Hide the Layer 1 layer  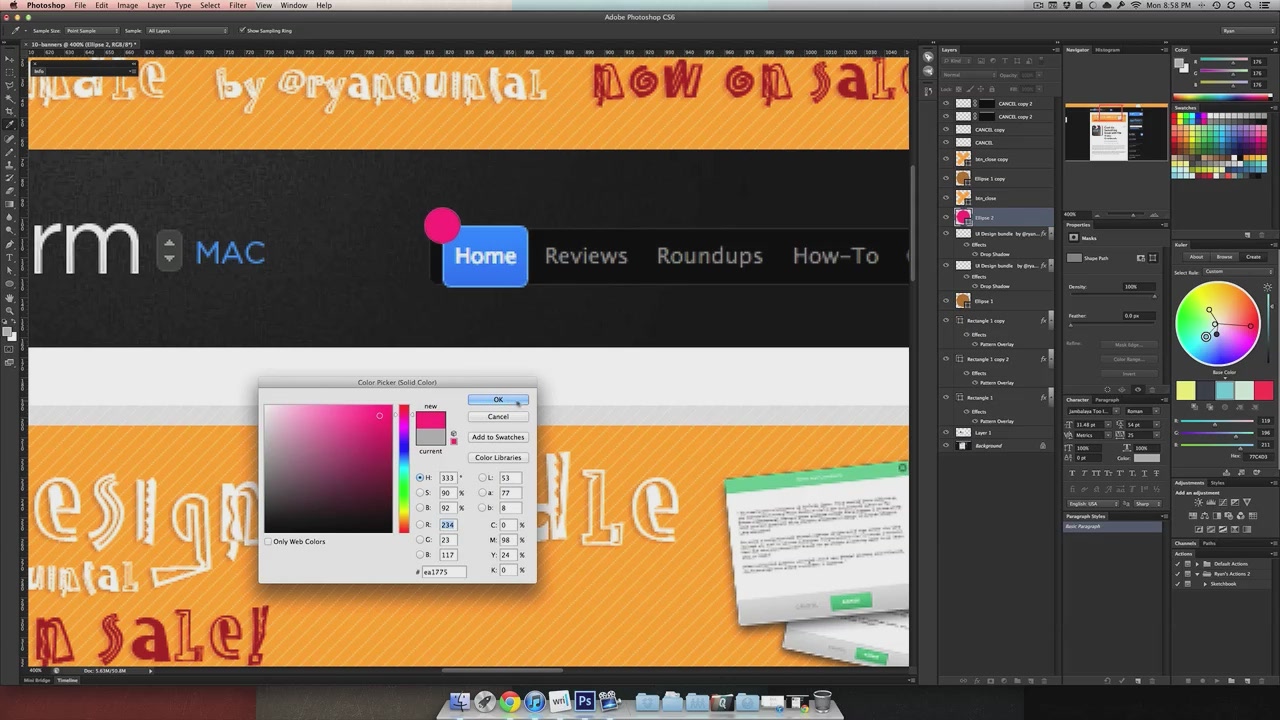(x=946, y=432)
